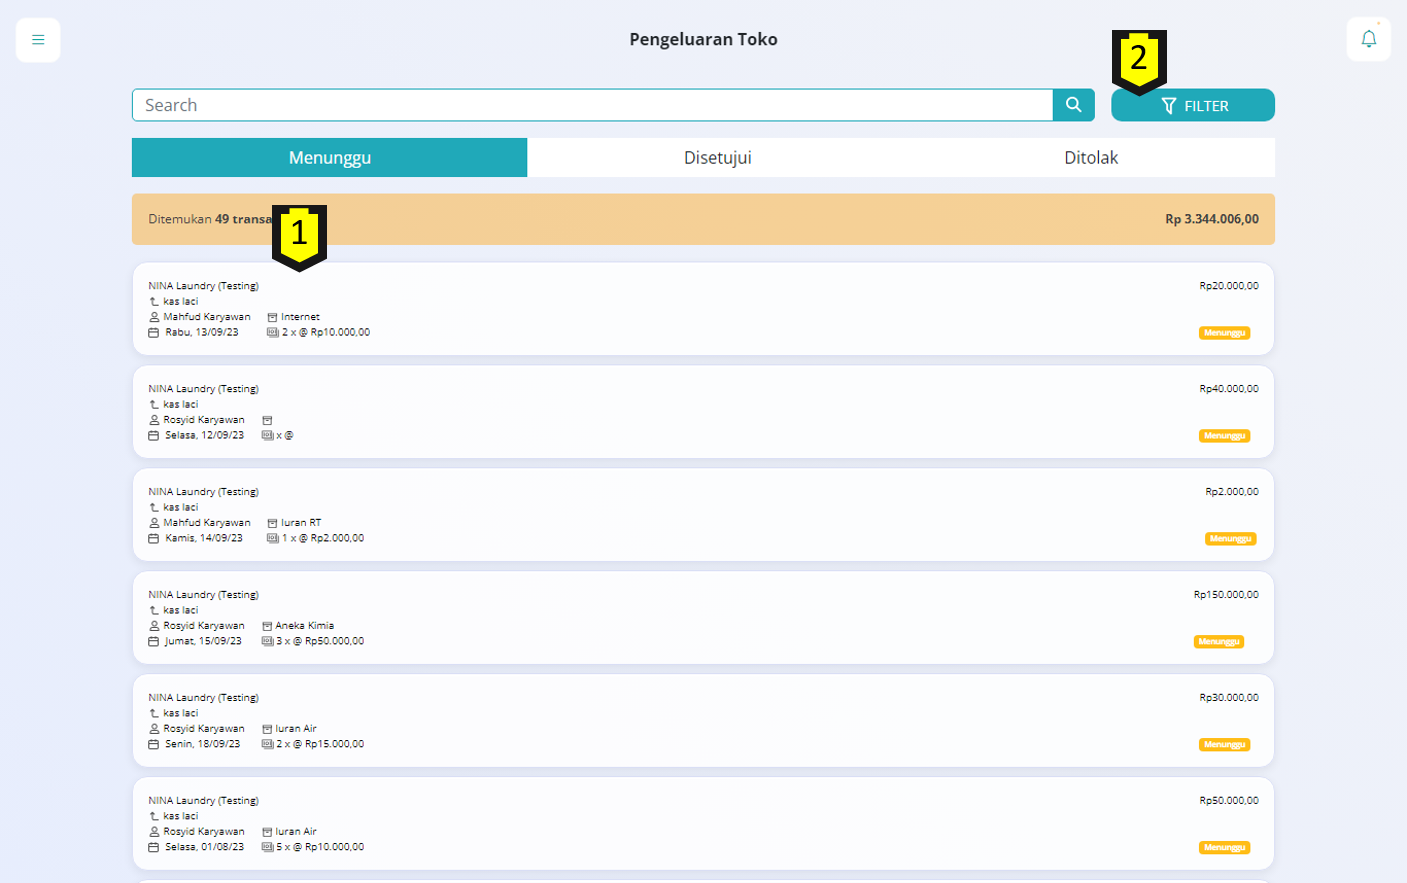Click inside the Search field
1407x883 pixels.
(592, 105)
